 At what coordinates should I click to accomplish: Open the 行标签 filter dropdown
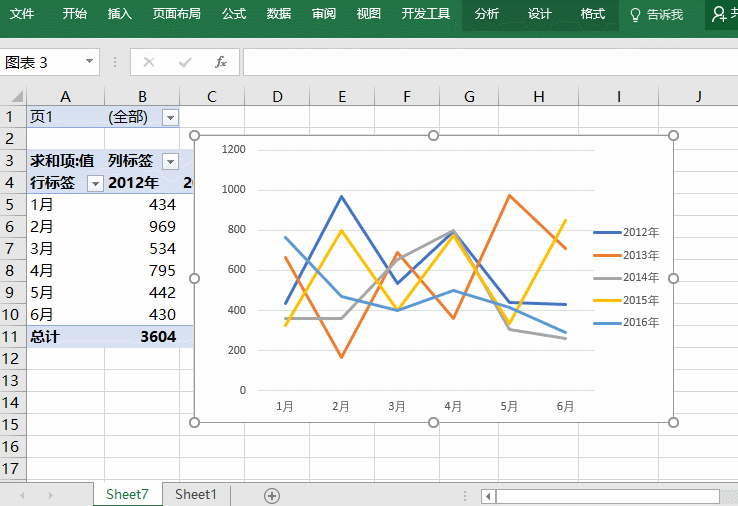pos(96,183)
